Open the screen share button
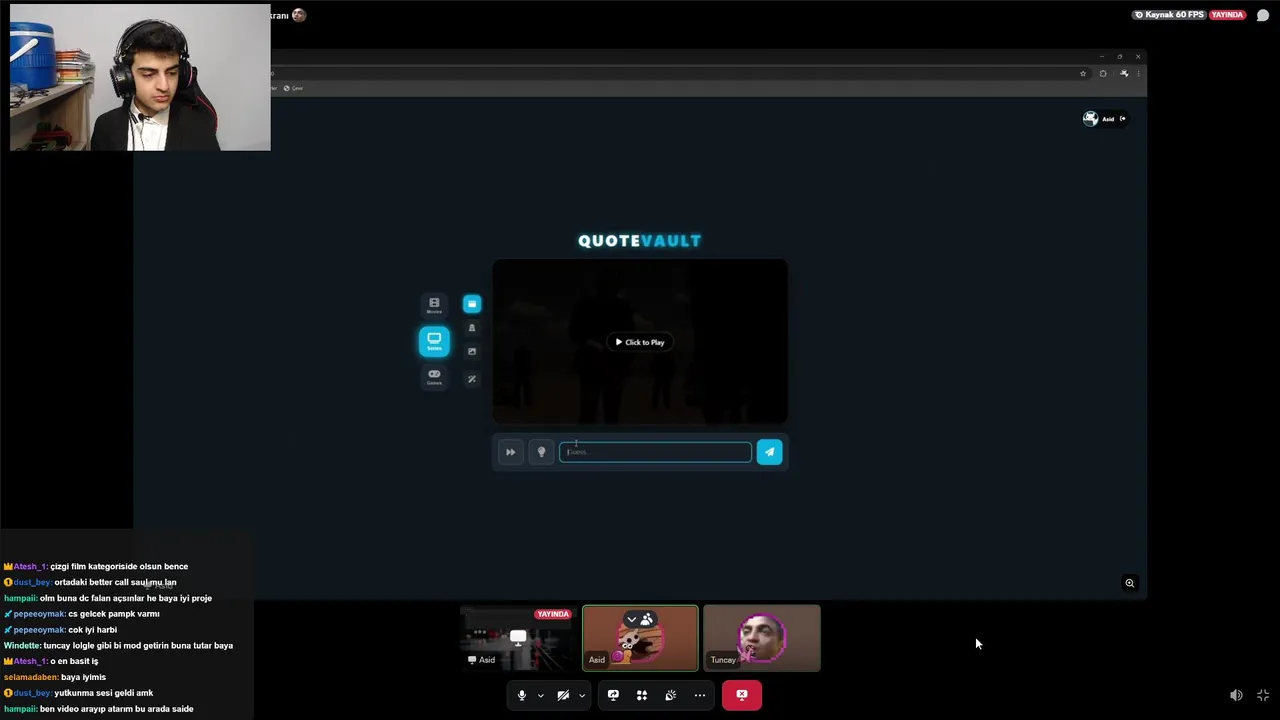Screen dimensions: 1280x720 pos(613,695)
